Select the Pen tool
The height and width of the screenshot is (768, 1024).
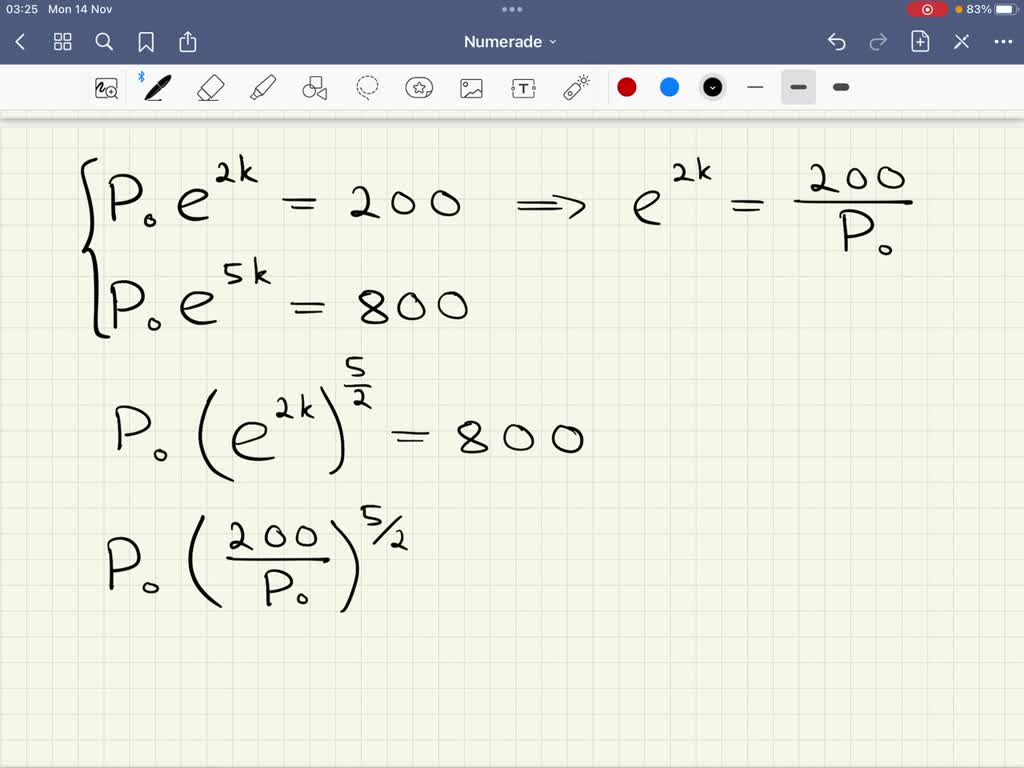pos(157,88)
